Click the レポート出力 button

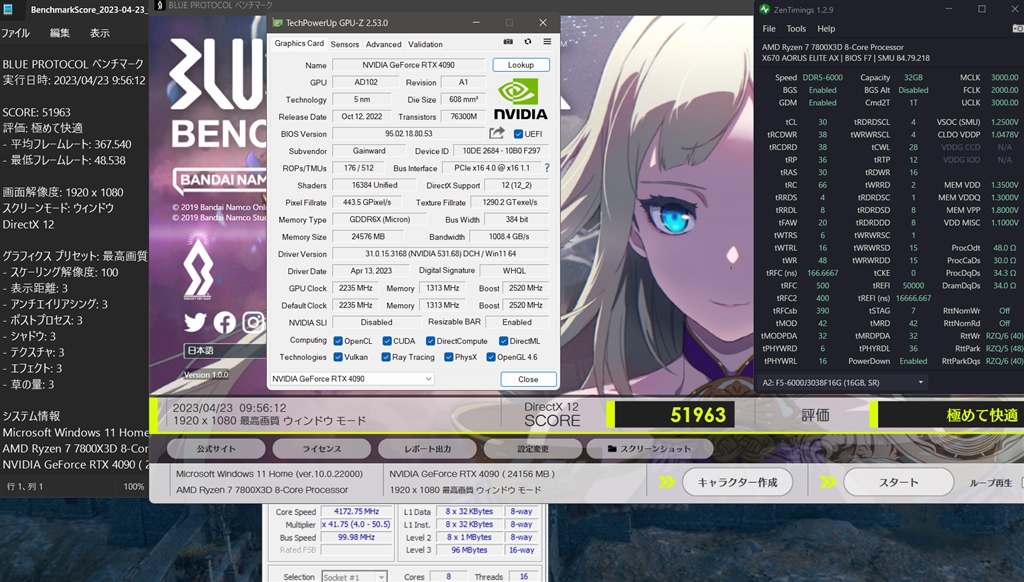click(427, 449)
